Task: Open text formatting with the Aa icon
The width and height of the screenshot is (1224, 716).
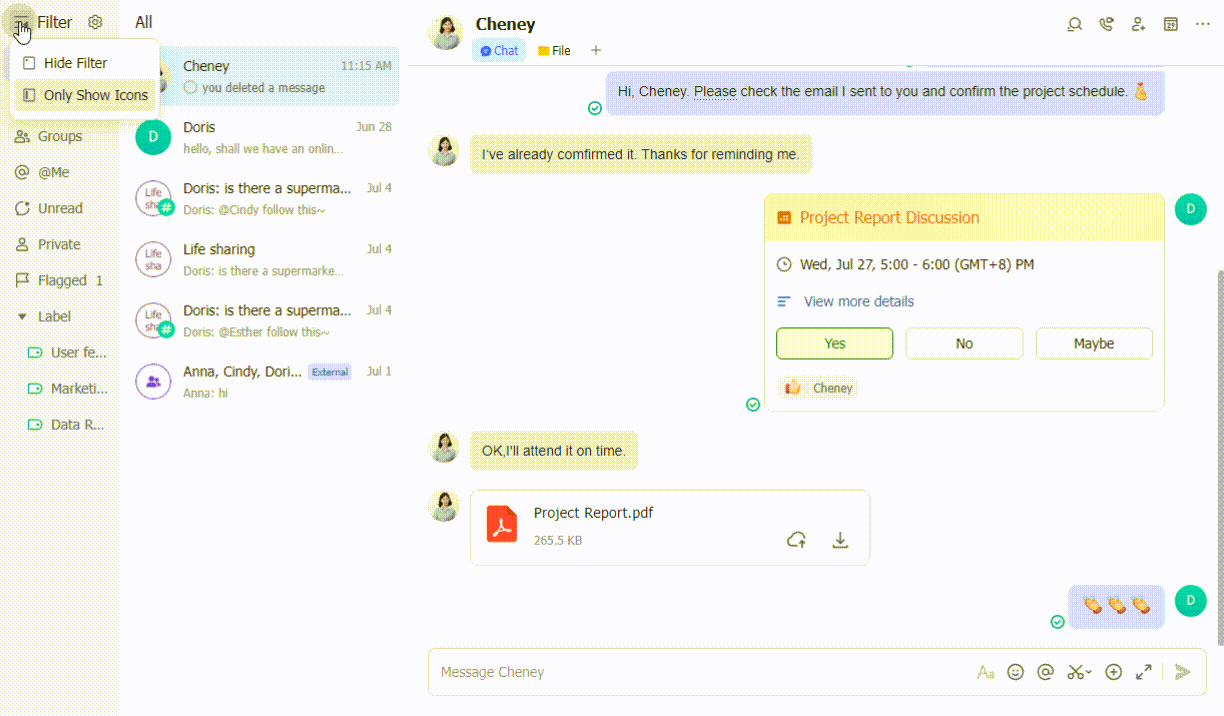Action: [985, 671]
